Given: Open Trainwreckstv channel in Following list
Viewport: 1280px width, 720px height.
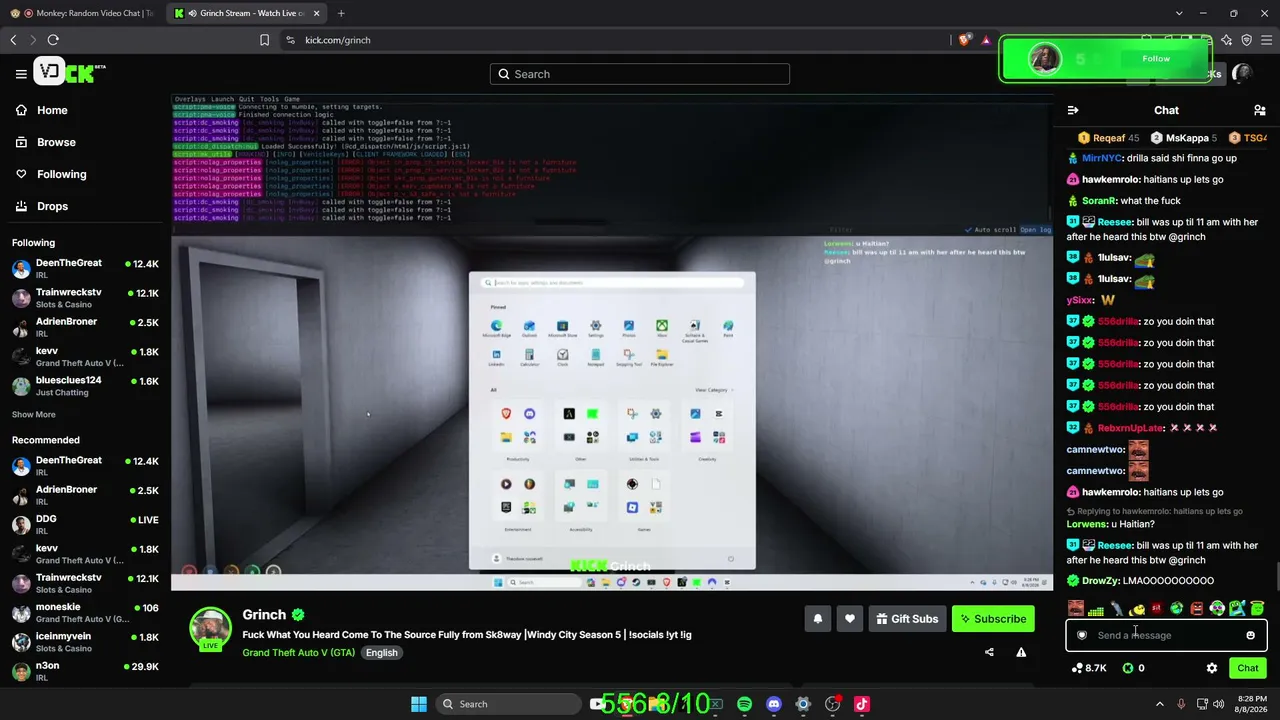Looking at the screenshot, I should 85,298.
